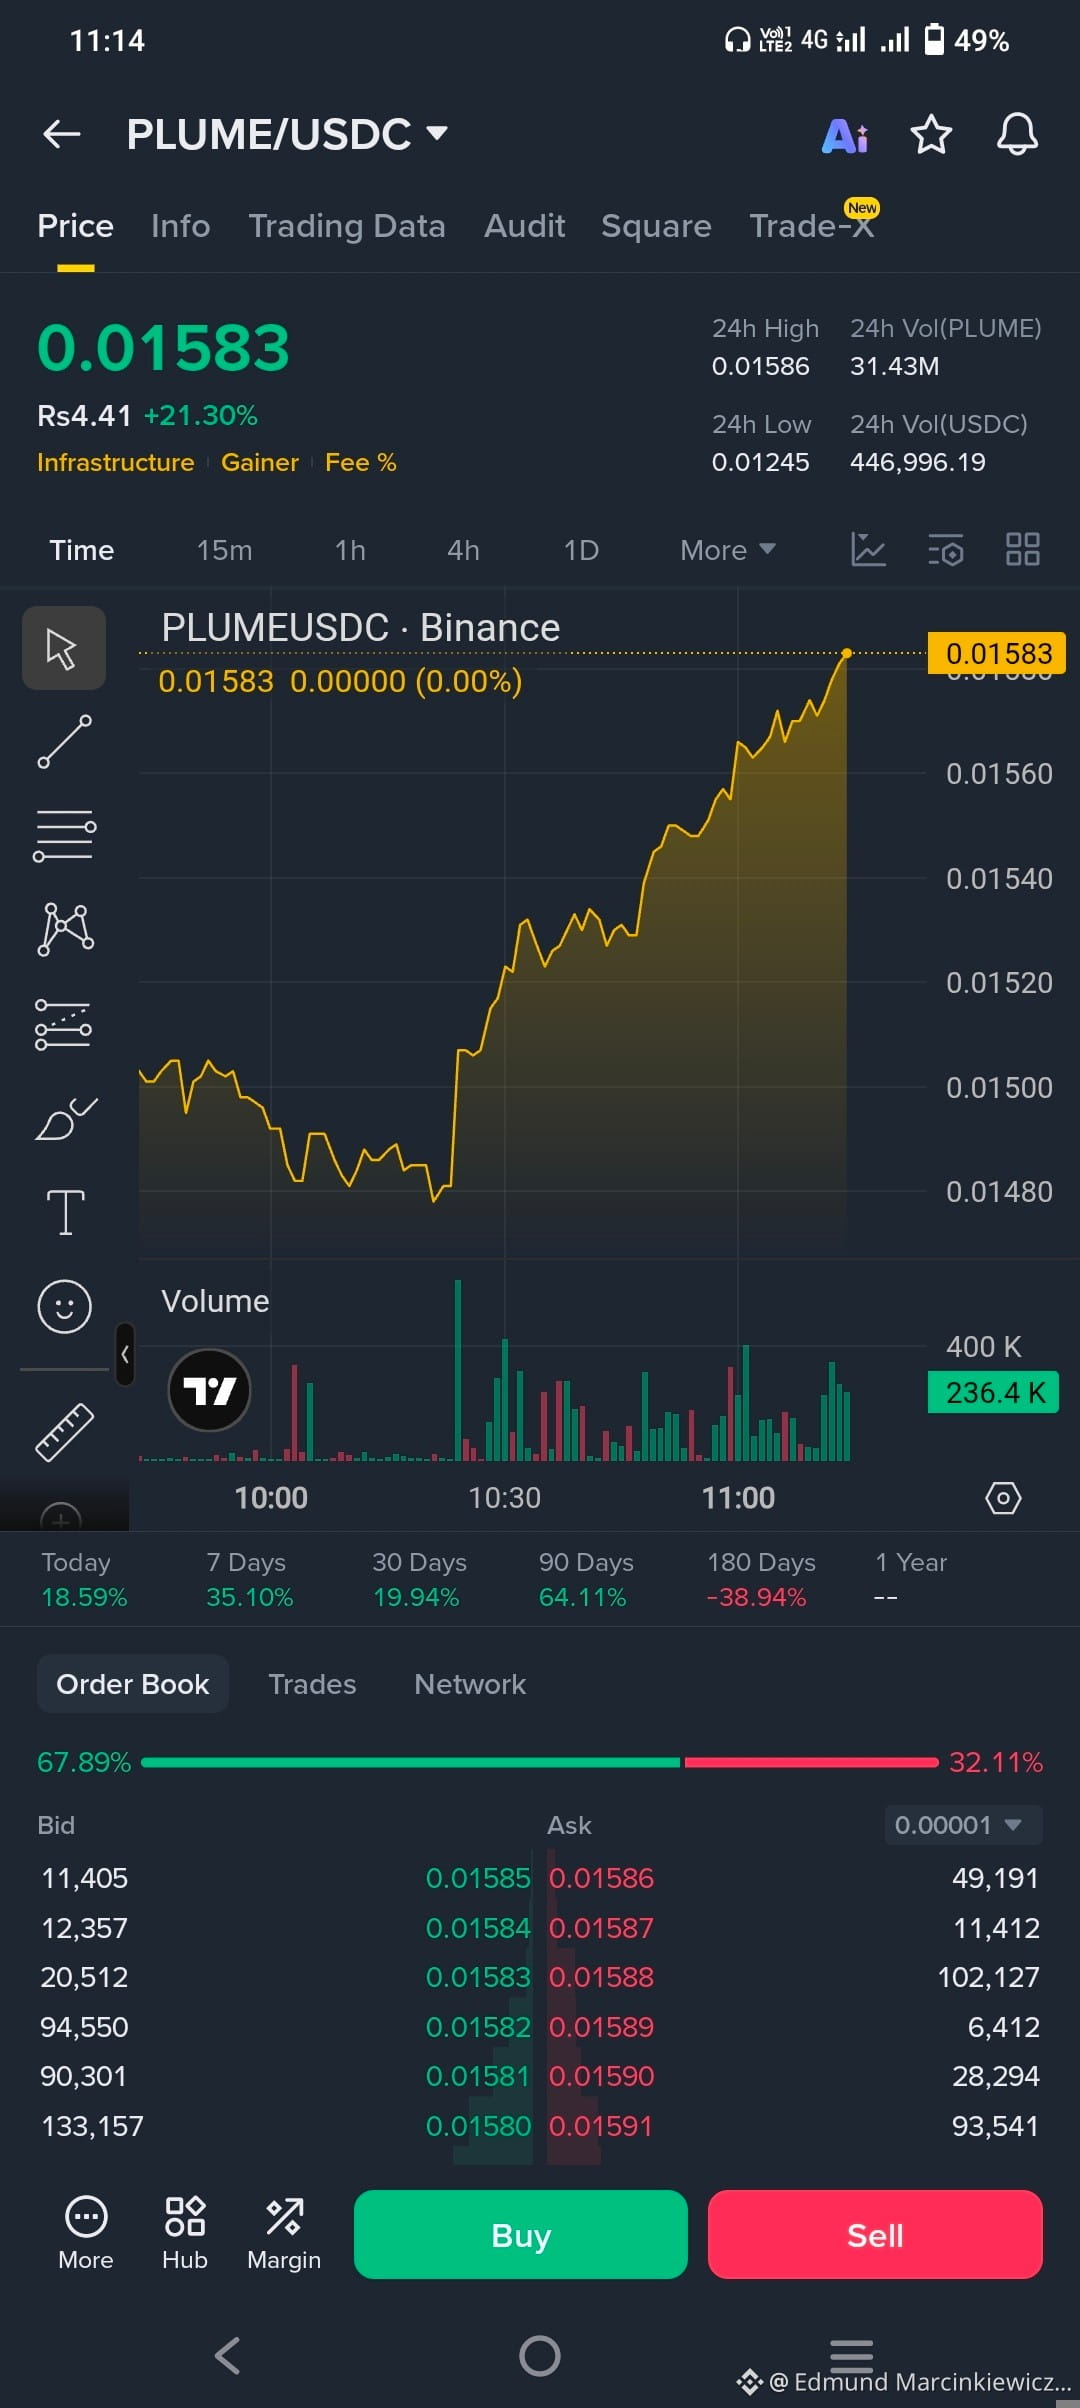
Task: Open chart indicators line-graph icon
Action: pos(868,549)
